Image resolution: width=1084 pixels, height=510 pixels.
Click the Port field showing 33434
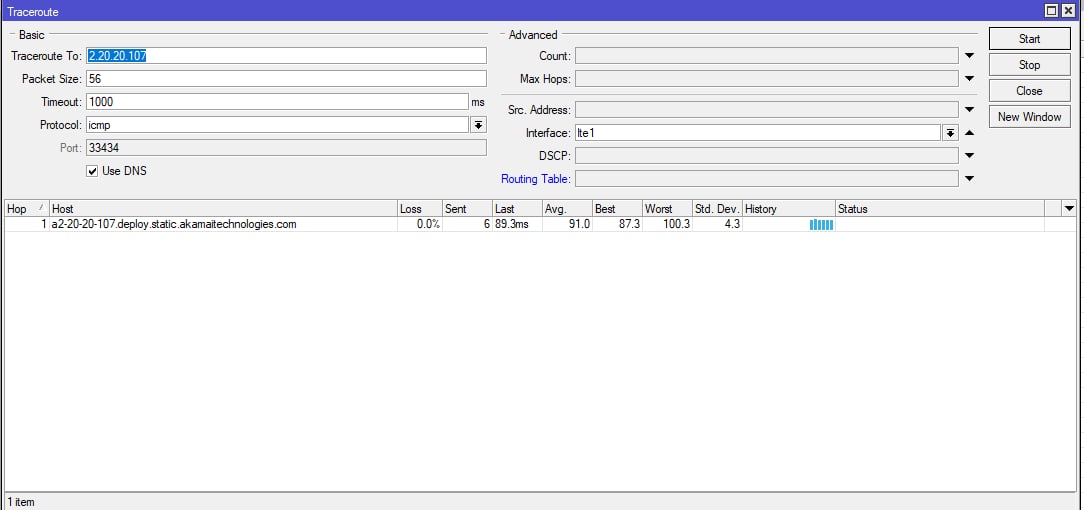[x=286, y=148]
